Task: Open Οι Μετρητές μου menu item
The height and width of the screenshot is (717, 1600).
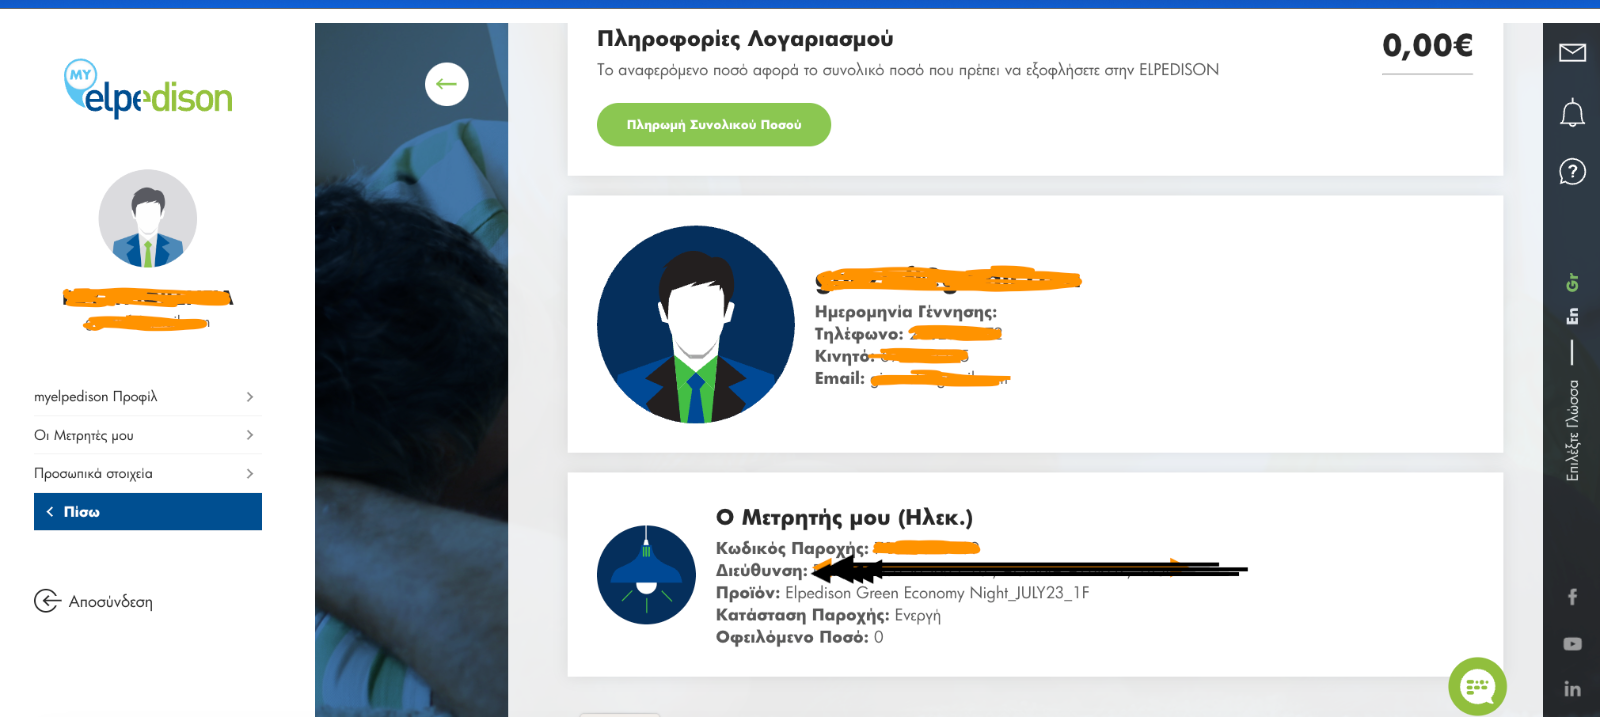Action: coord(148,435)
